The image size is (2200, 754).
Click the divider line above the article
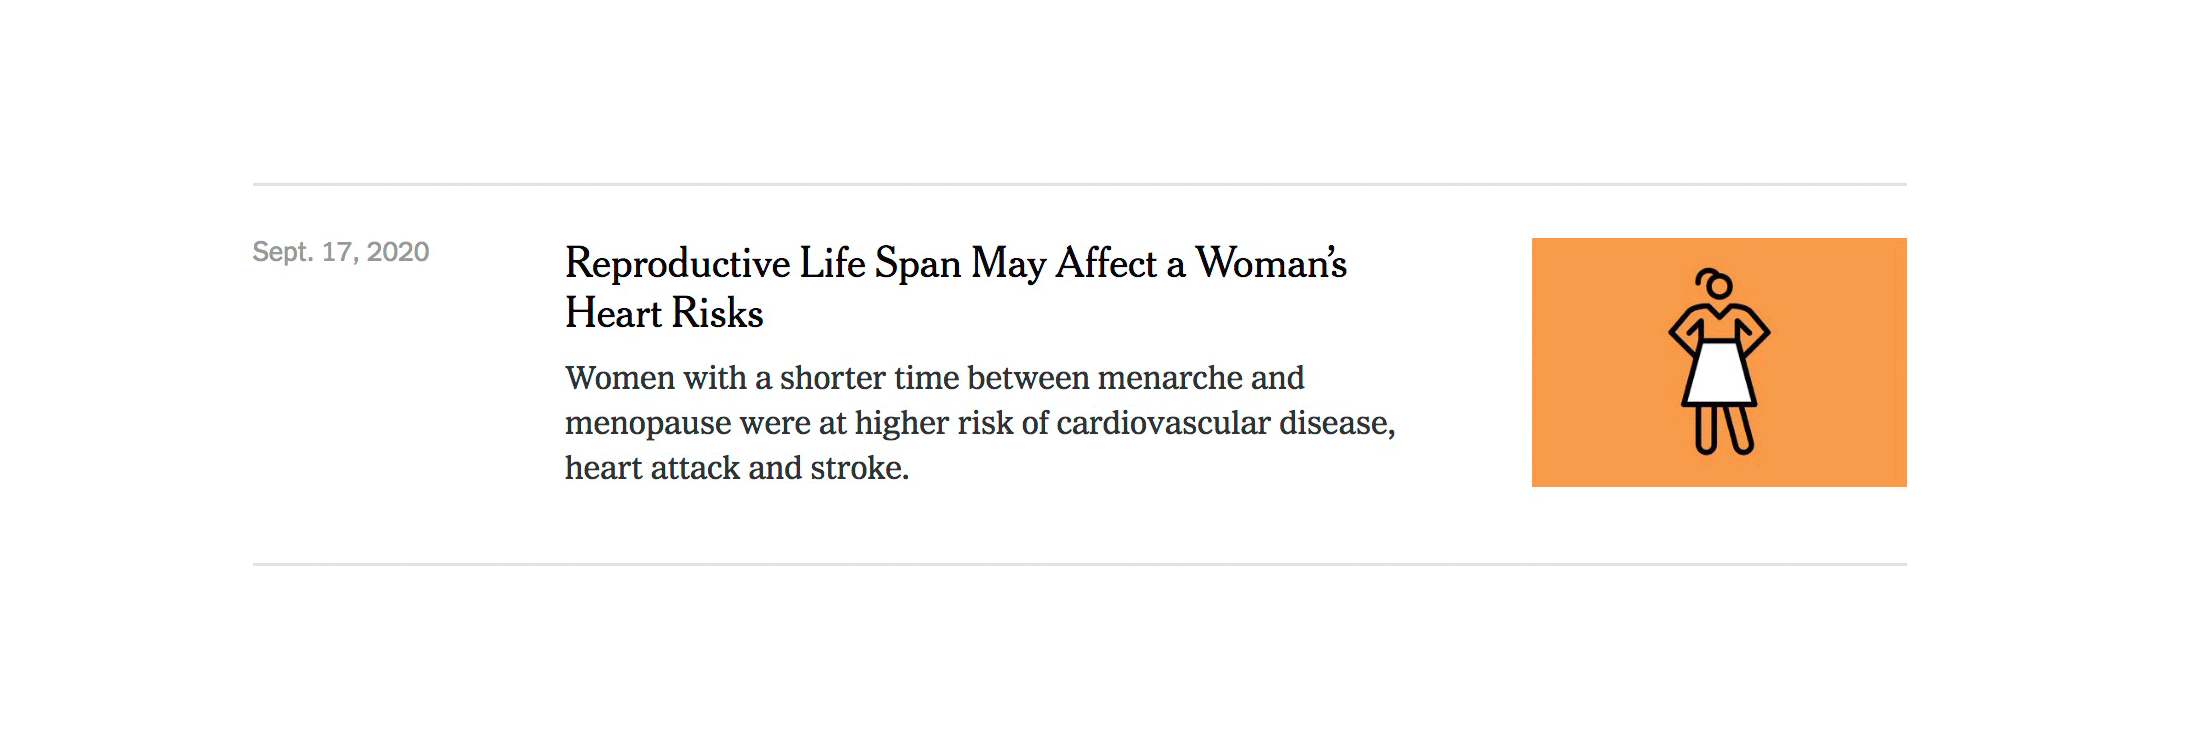[x=1079, y=184]
